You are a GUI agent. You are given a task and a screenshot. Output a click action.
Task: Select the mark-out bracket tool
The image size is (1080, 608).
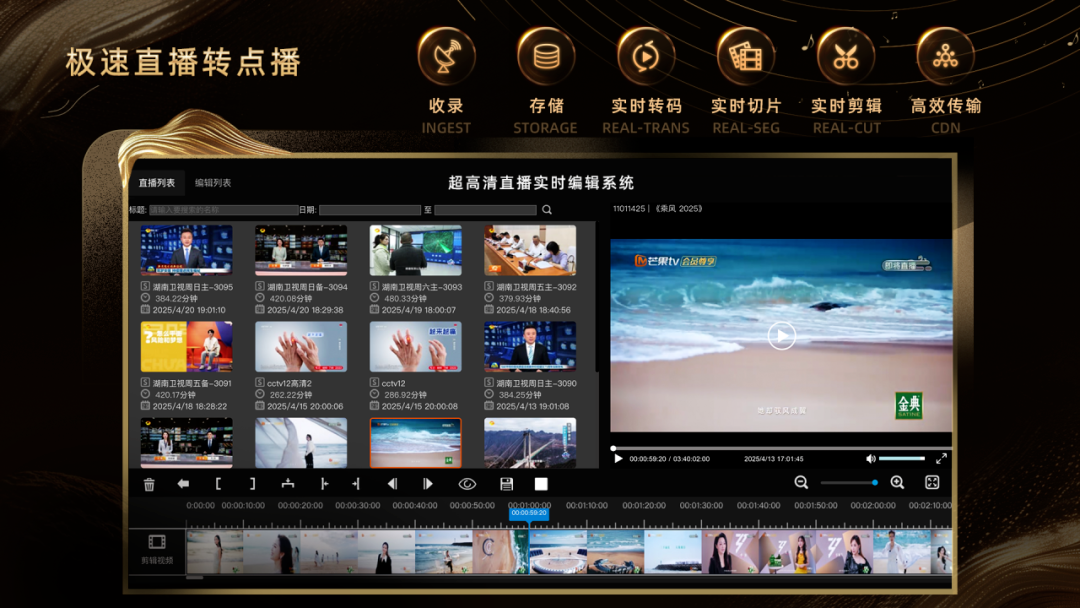coord(252,483)
